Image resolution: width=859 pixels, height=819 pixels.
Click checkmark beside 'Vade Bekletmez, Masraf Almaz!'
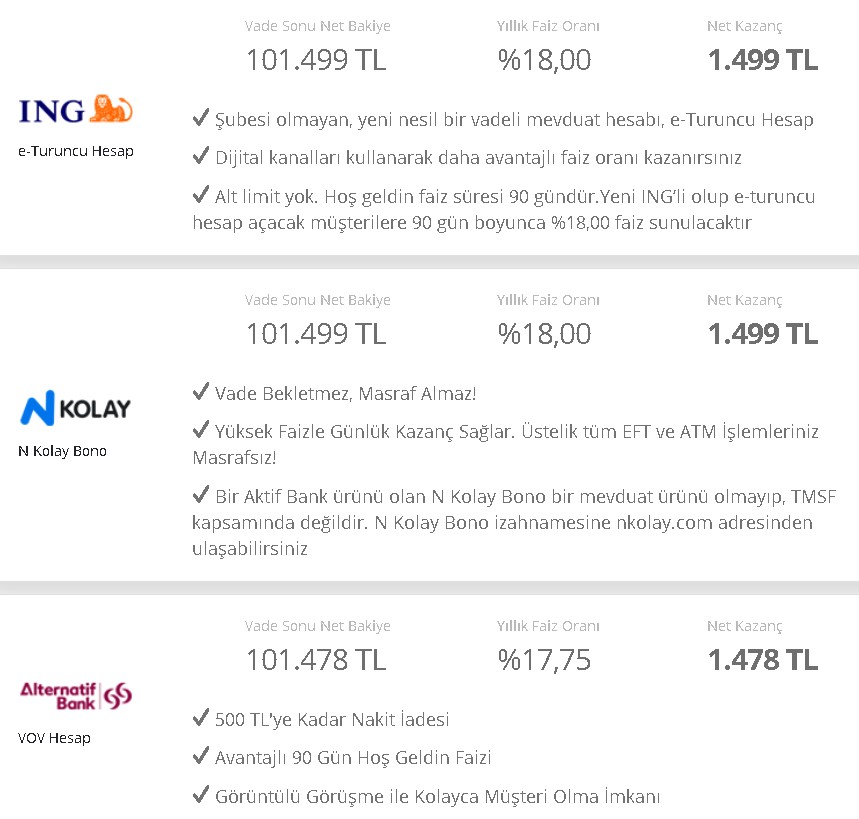pyautogui.click(x=201, y=392)
